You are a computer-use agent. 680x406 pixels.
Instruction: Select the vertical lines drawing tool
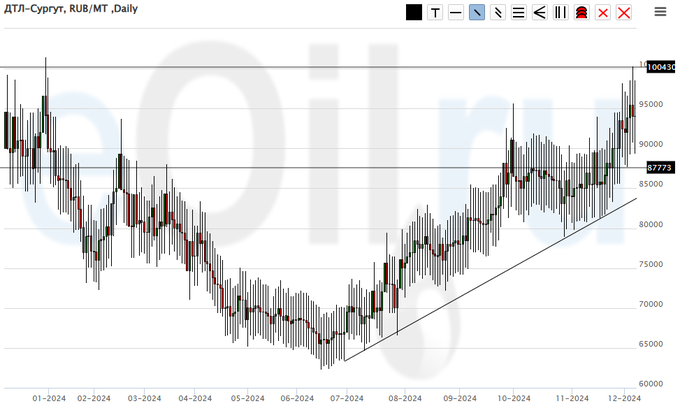pos(560,12)
